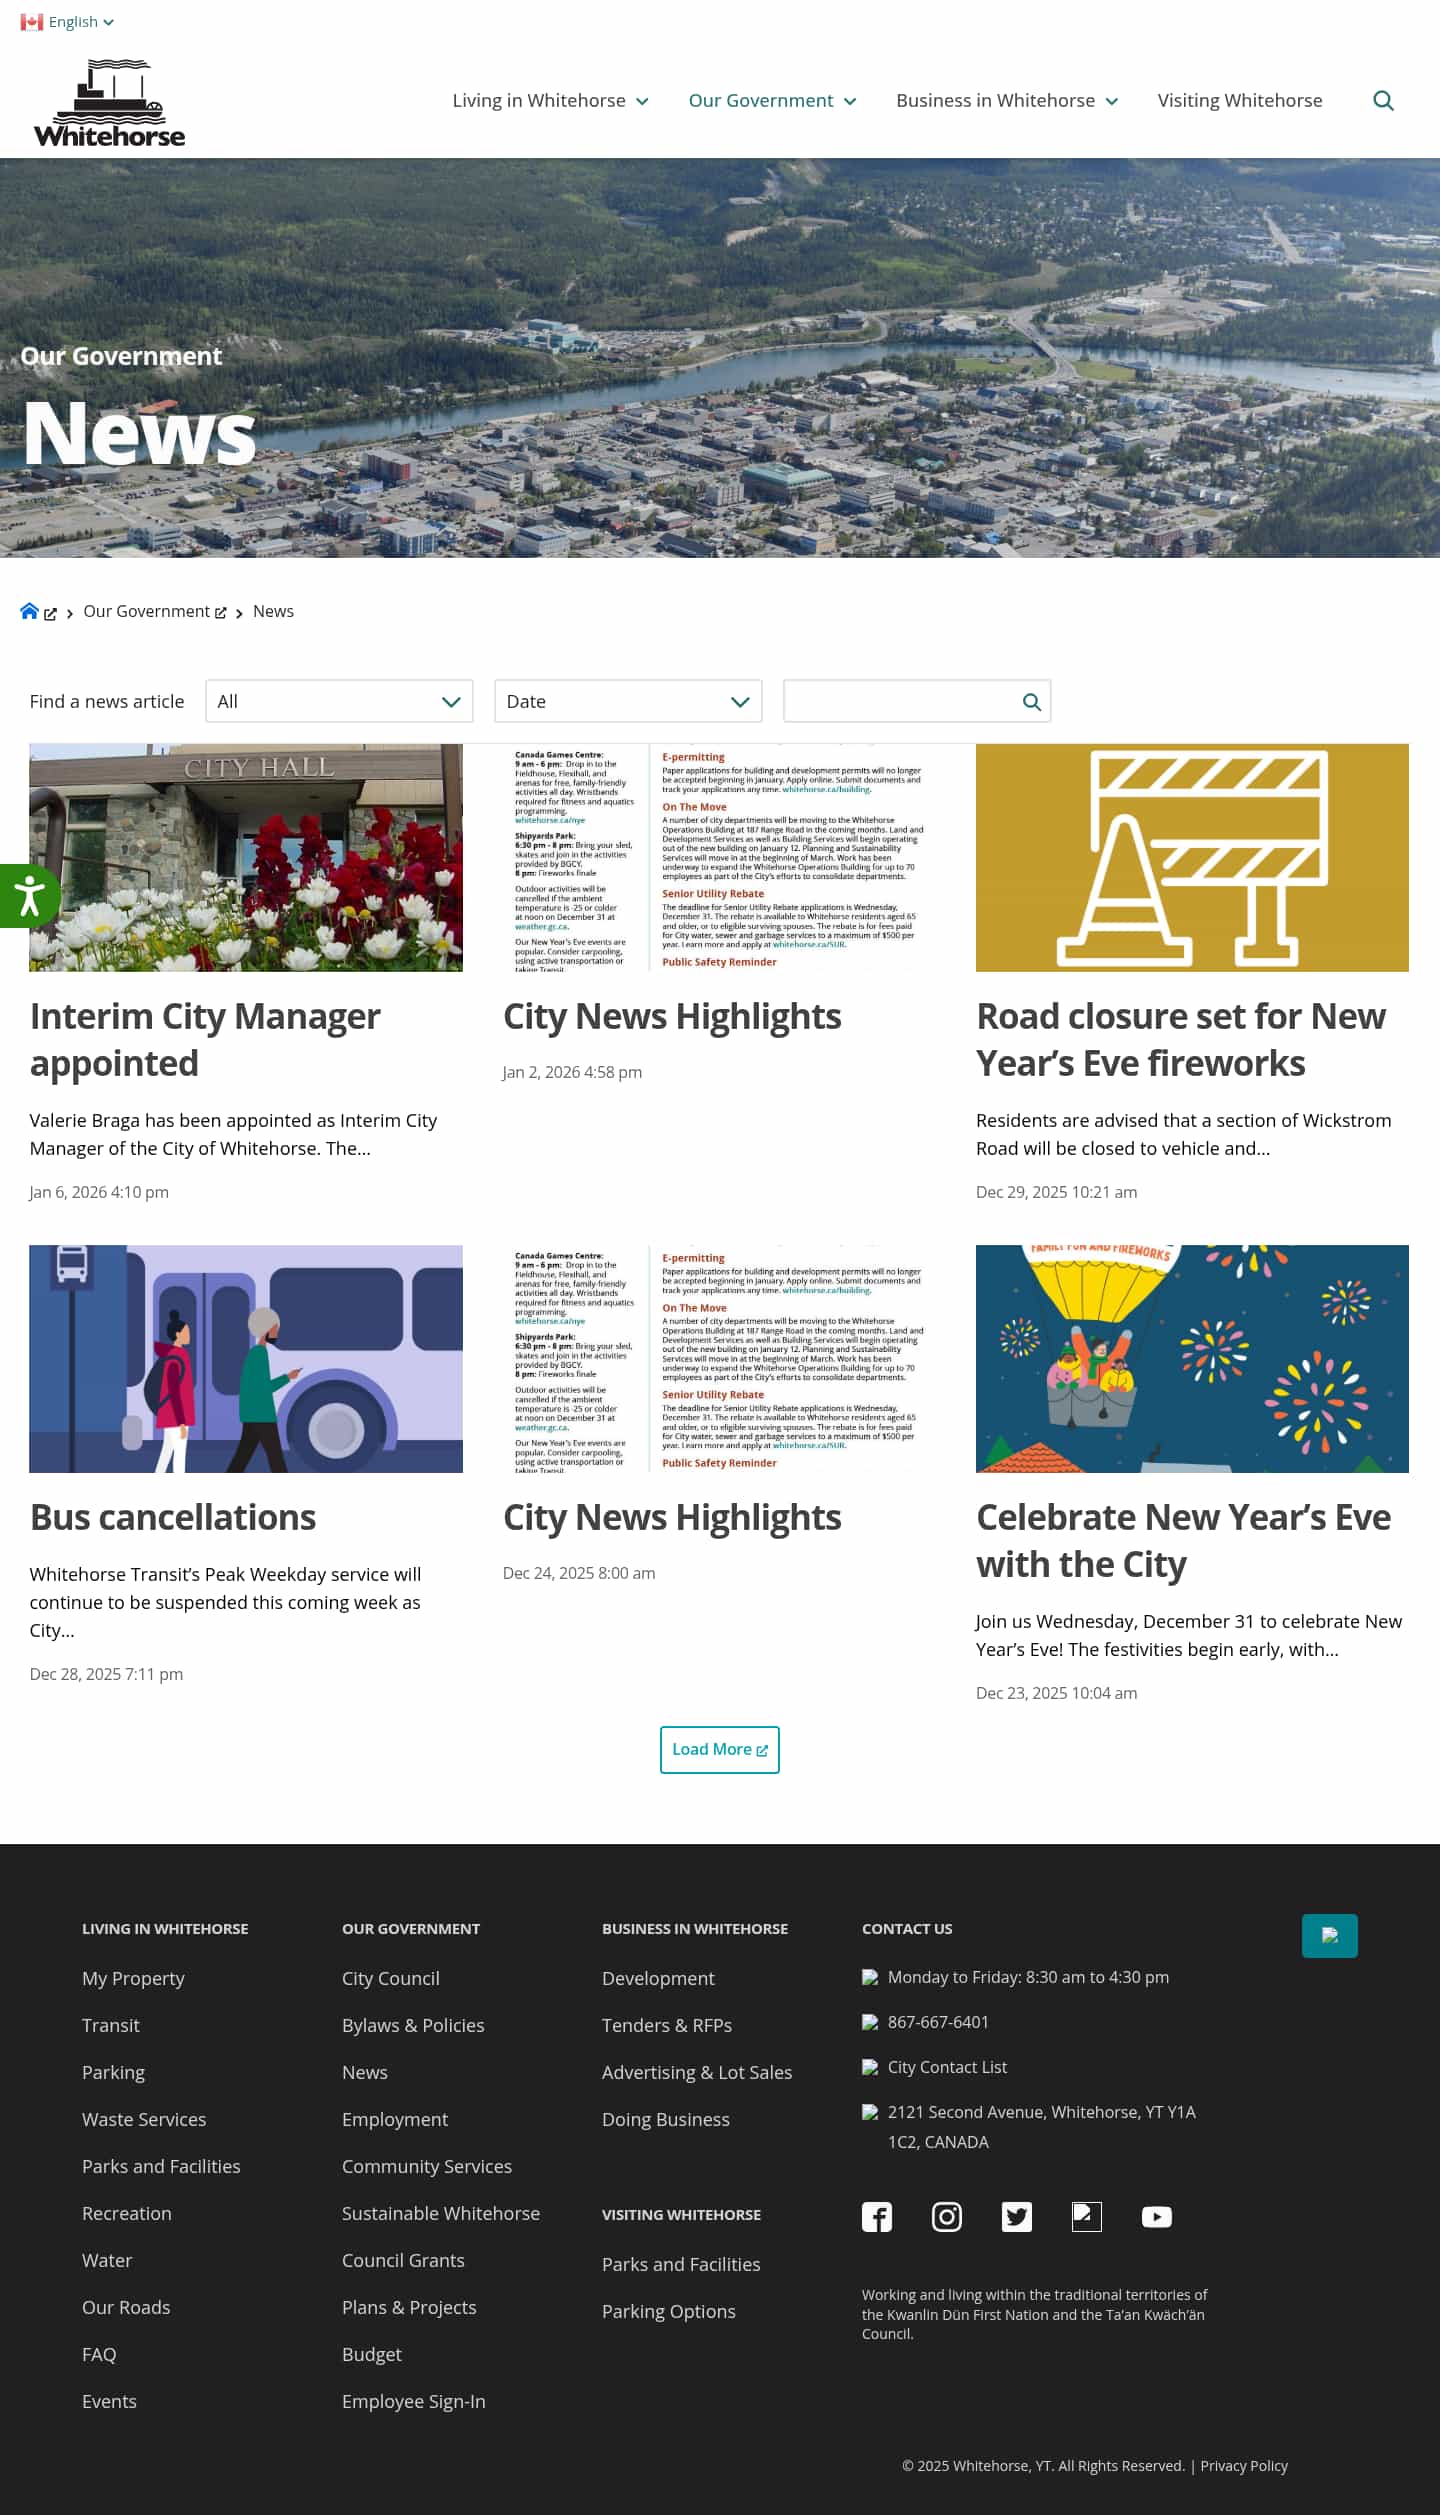Open Bus cancellations article title
The image size is (1440, 2515).
point(173,1518)
